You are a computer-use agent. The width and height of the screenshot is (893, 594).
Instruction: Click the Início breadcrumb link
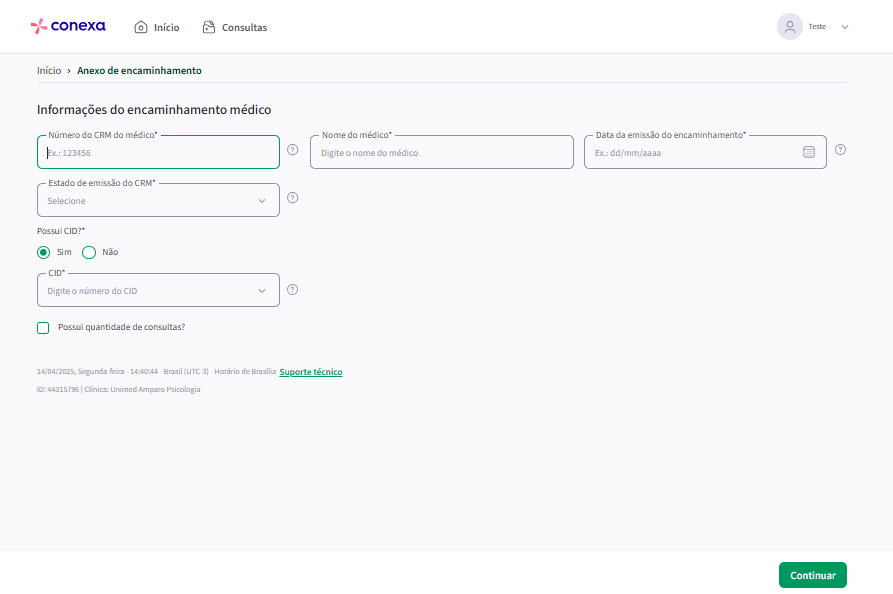[49, 71]
